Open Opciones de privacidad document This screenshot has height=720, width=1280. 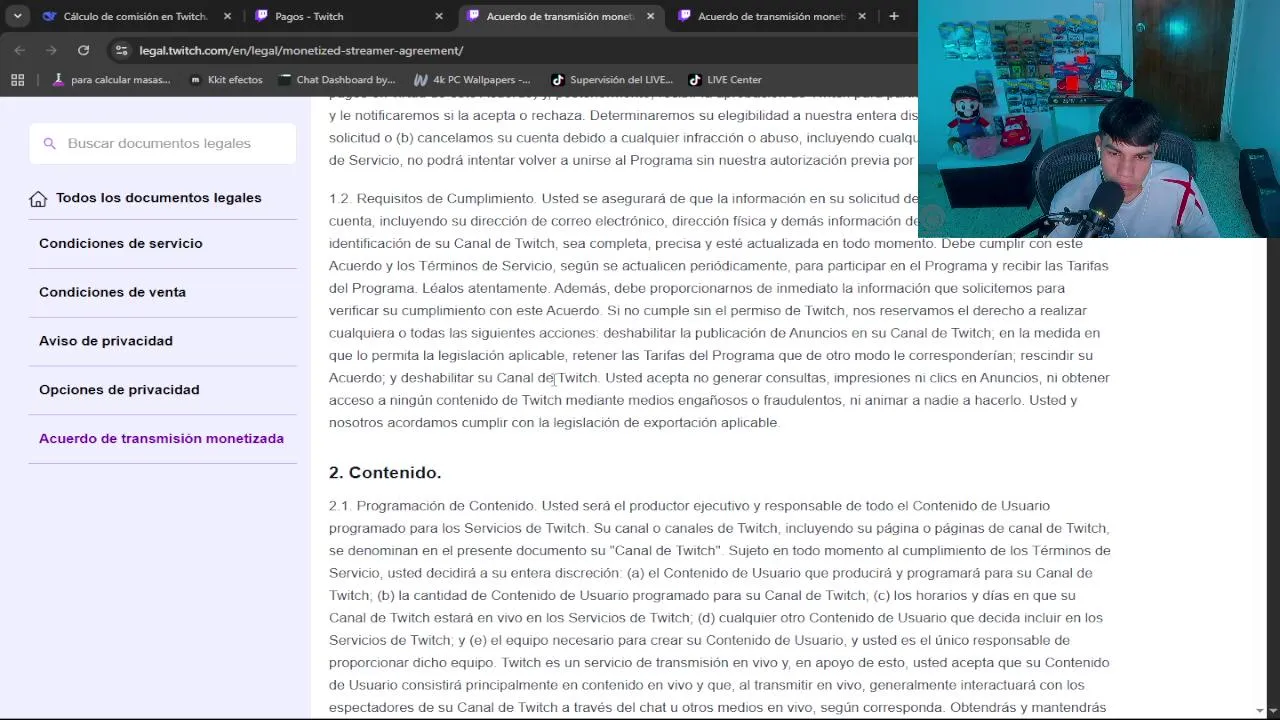click(119, 390)
